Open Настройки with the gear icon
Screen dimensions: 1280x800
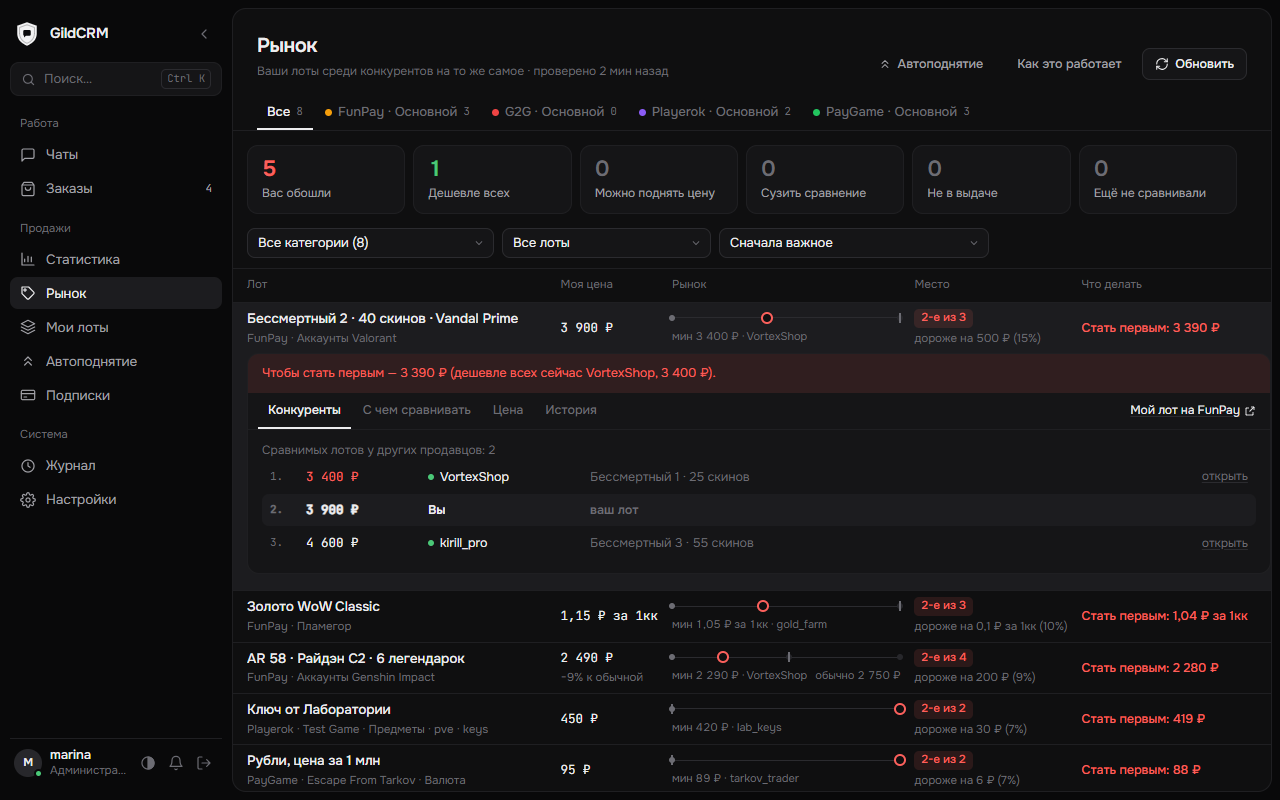pos(28,499)
